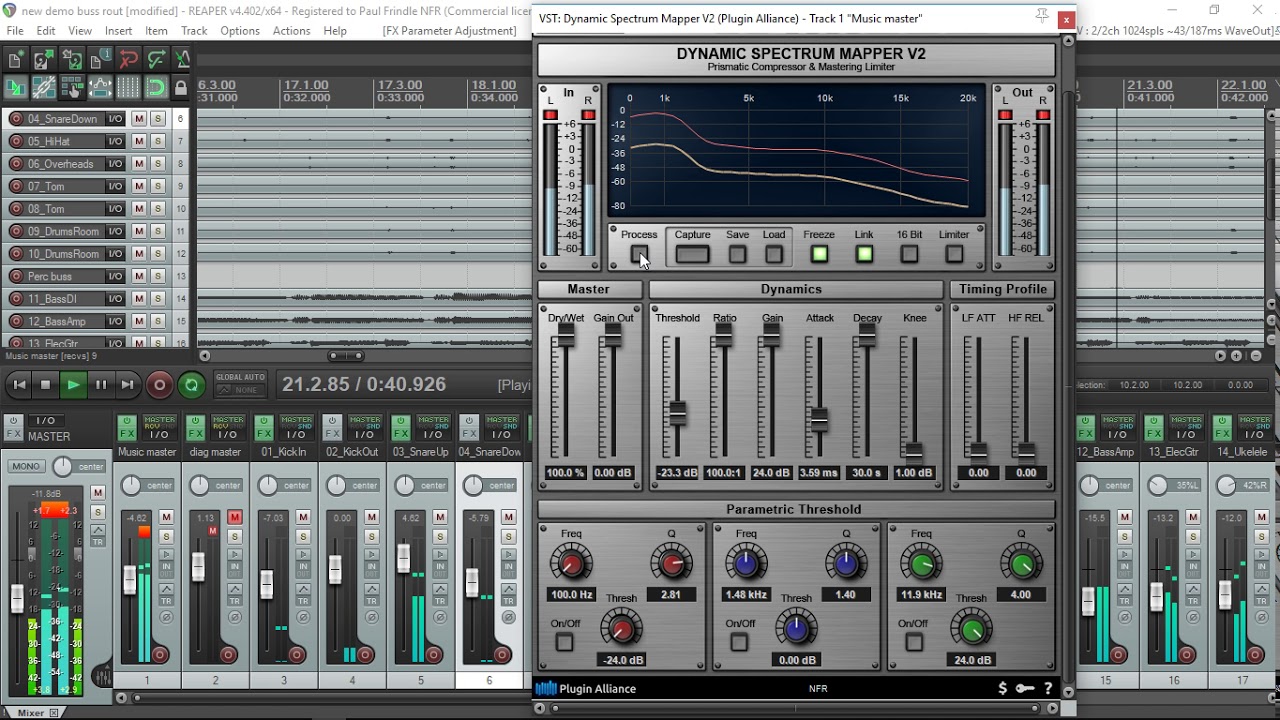
Task: Click the Save project toolbar icon
Action: [x=72, y=59]
